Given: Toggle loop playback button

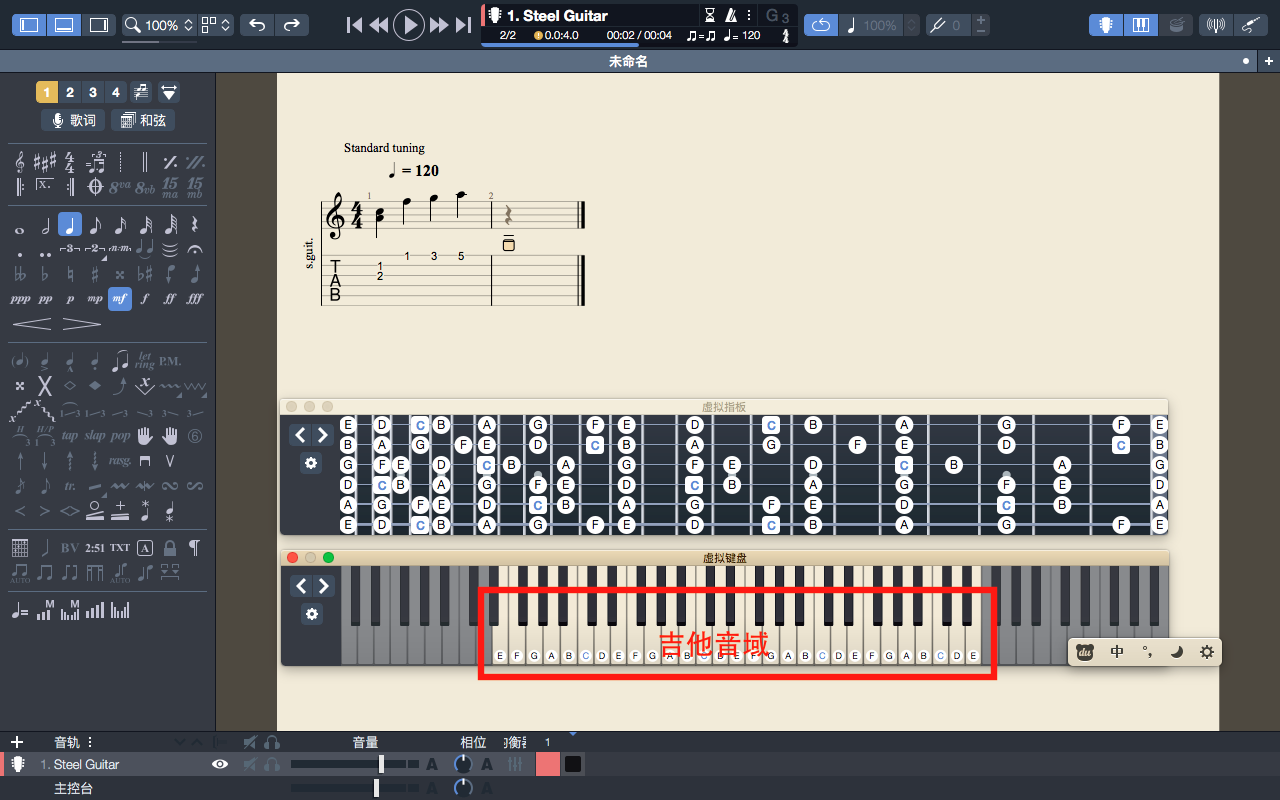Looking at the screenshot, I should tap(820, 25).
